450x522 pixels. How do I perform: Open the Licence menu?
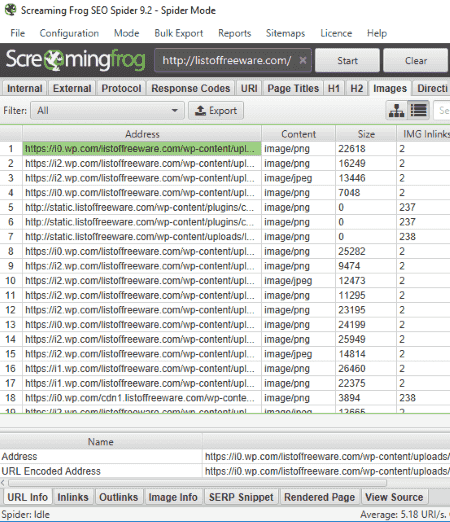click(x=336, y=33)
